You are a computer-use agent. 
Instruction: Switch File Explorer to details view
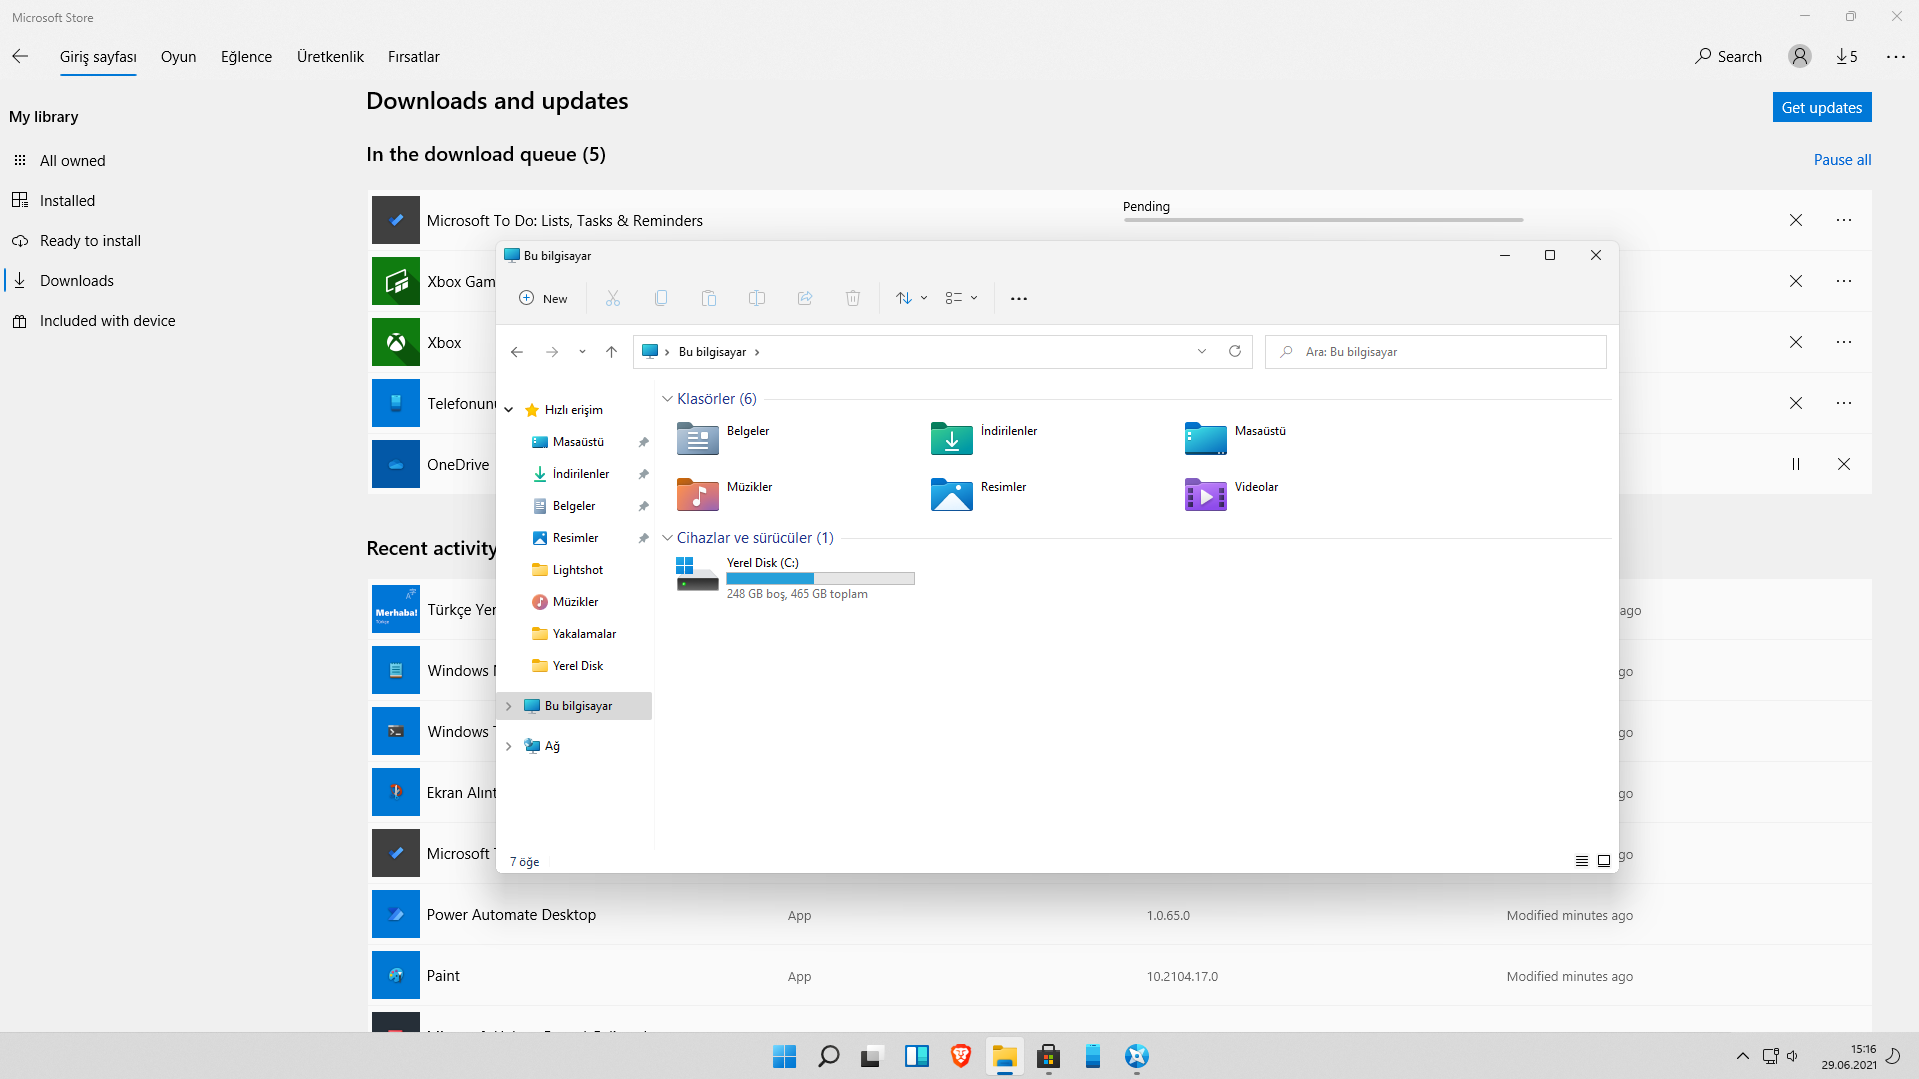1582,861
